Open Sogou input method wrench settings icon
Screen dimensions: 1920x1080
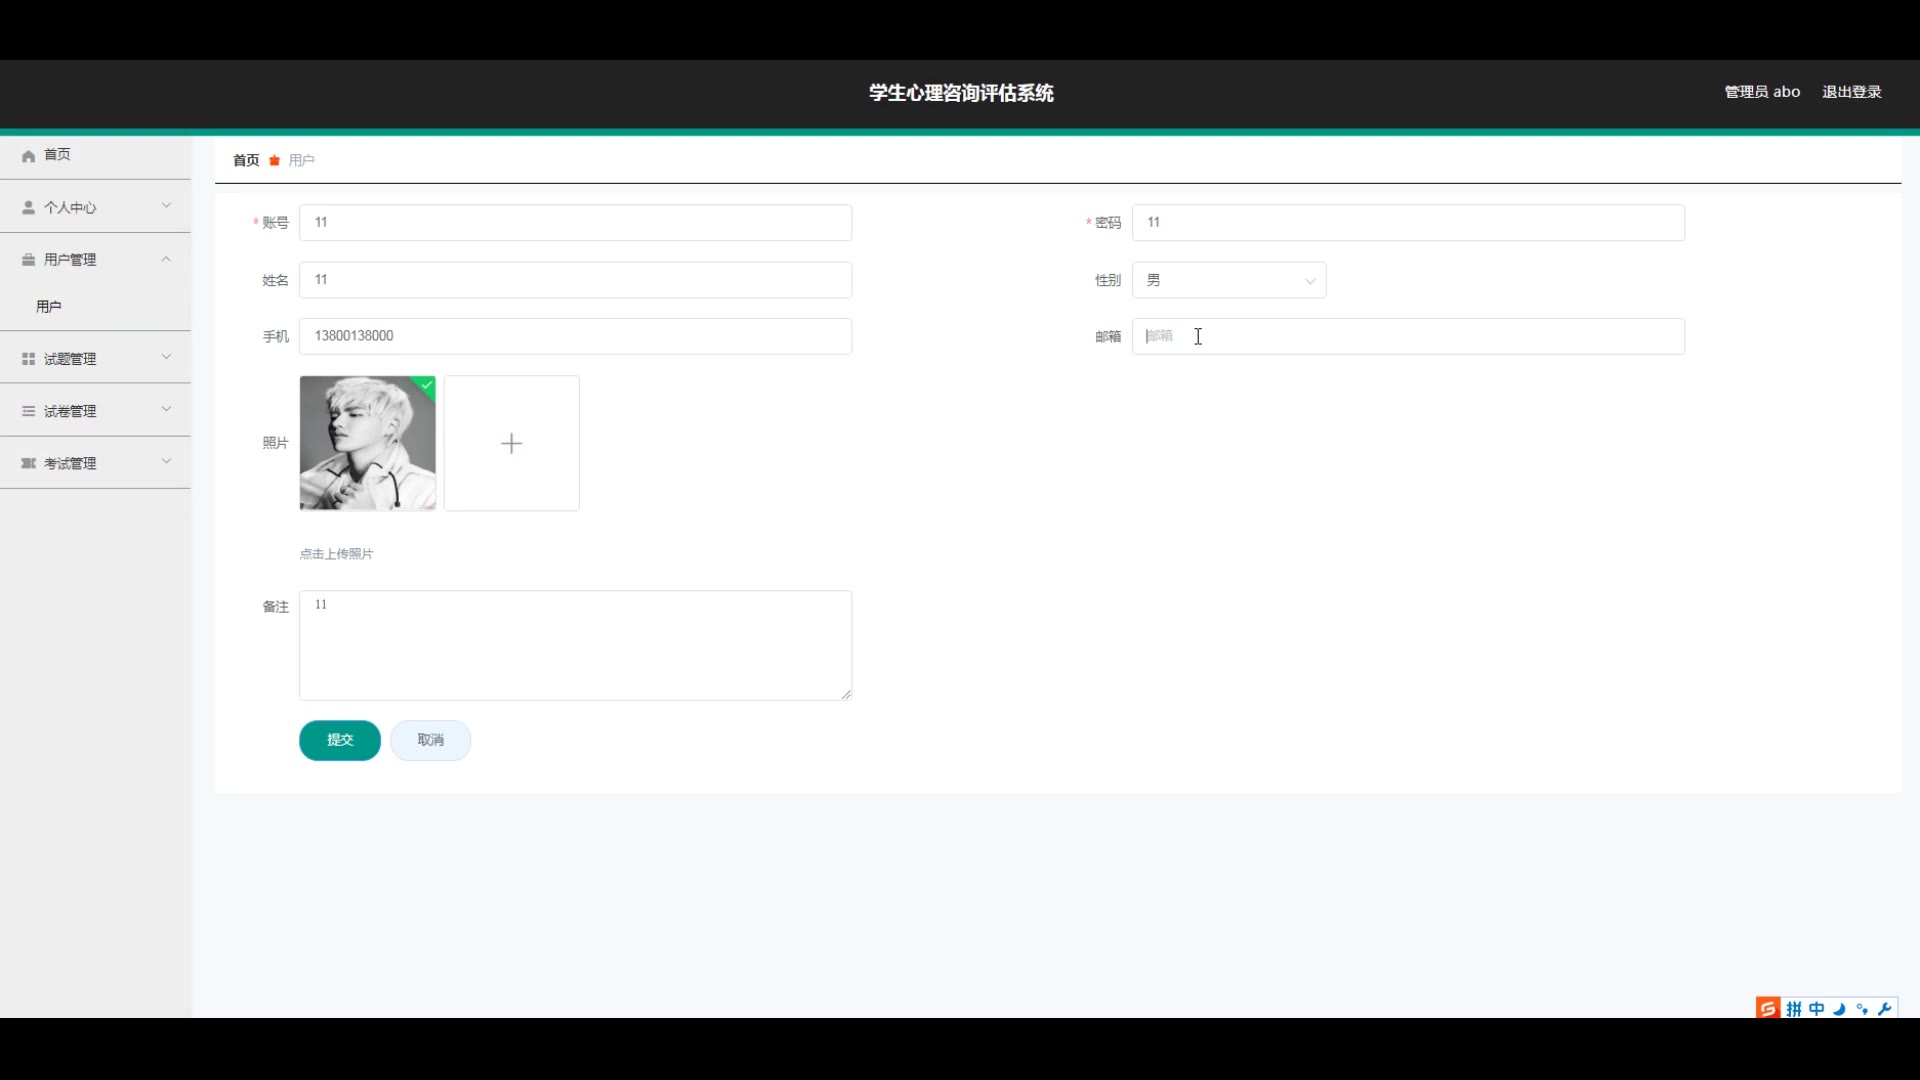pos(1885,1009)
